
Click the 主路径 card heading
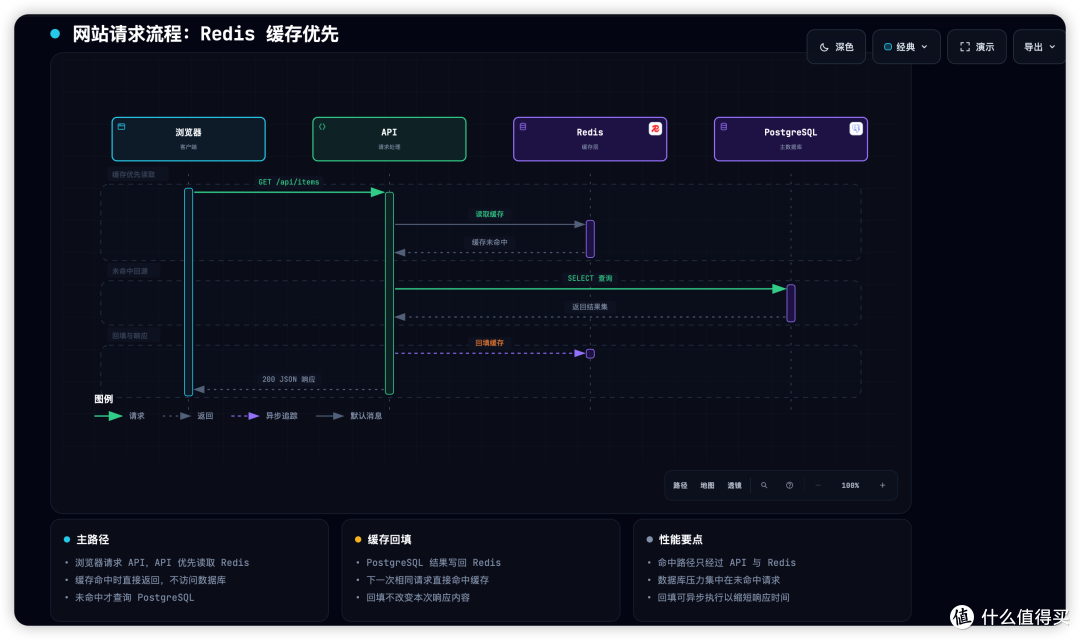(x=92, y=539)
